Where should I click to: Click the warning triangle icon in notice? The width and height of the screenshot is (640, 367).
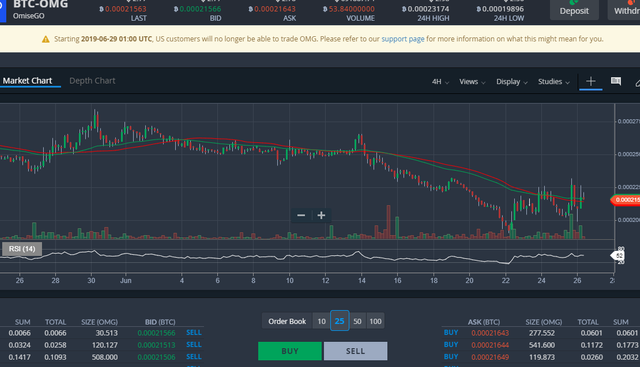pos(46,39)
